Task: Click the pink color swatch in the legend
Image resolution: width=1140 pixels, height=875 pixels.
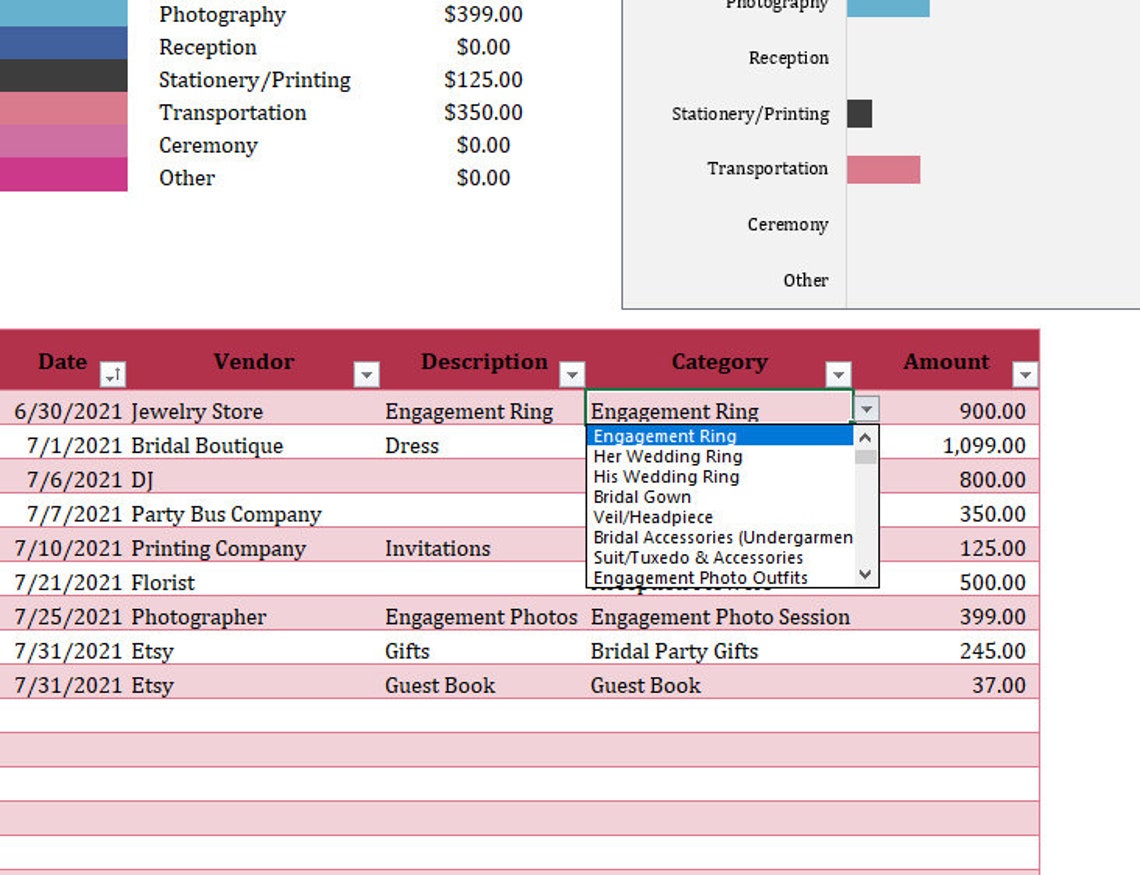Action: (63, 110)
